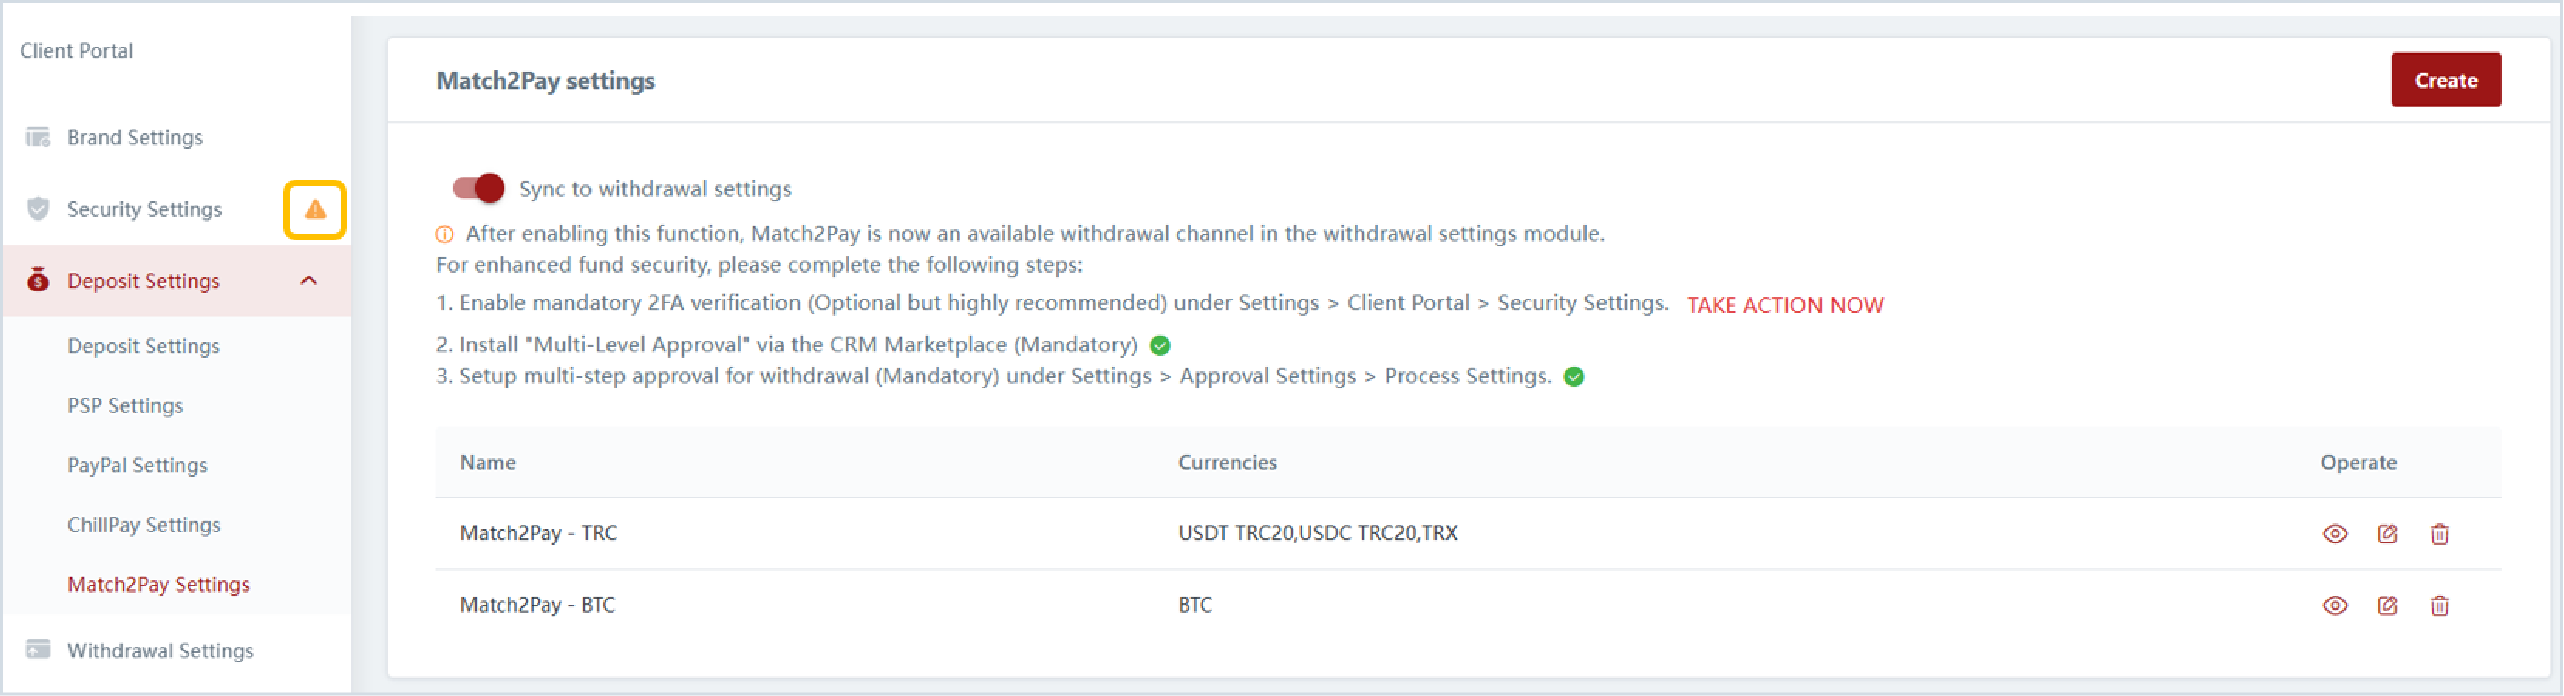Click the Create button
Screen dimensions: 2564x696
(2446, 80)
